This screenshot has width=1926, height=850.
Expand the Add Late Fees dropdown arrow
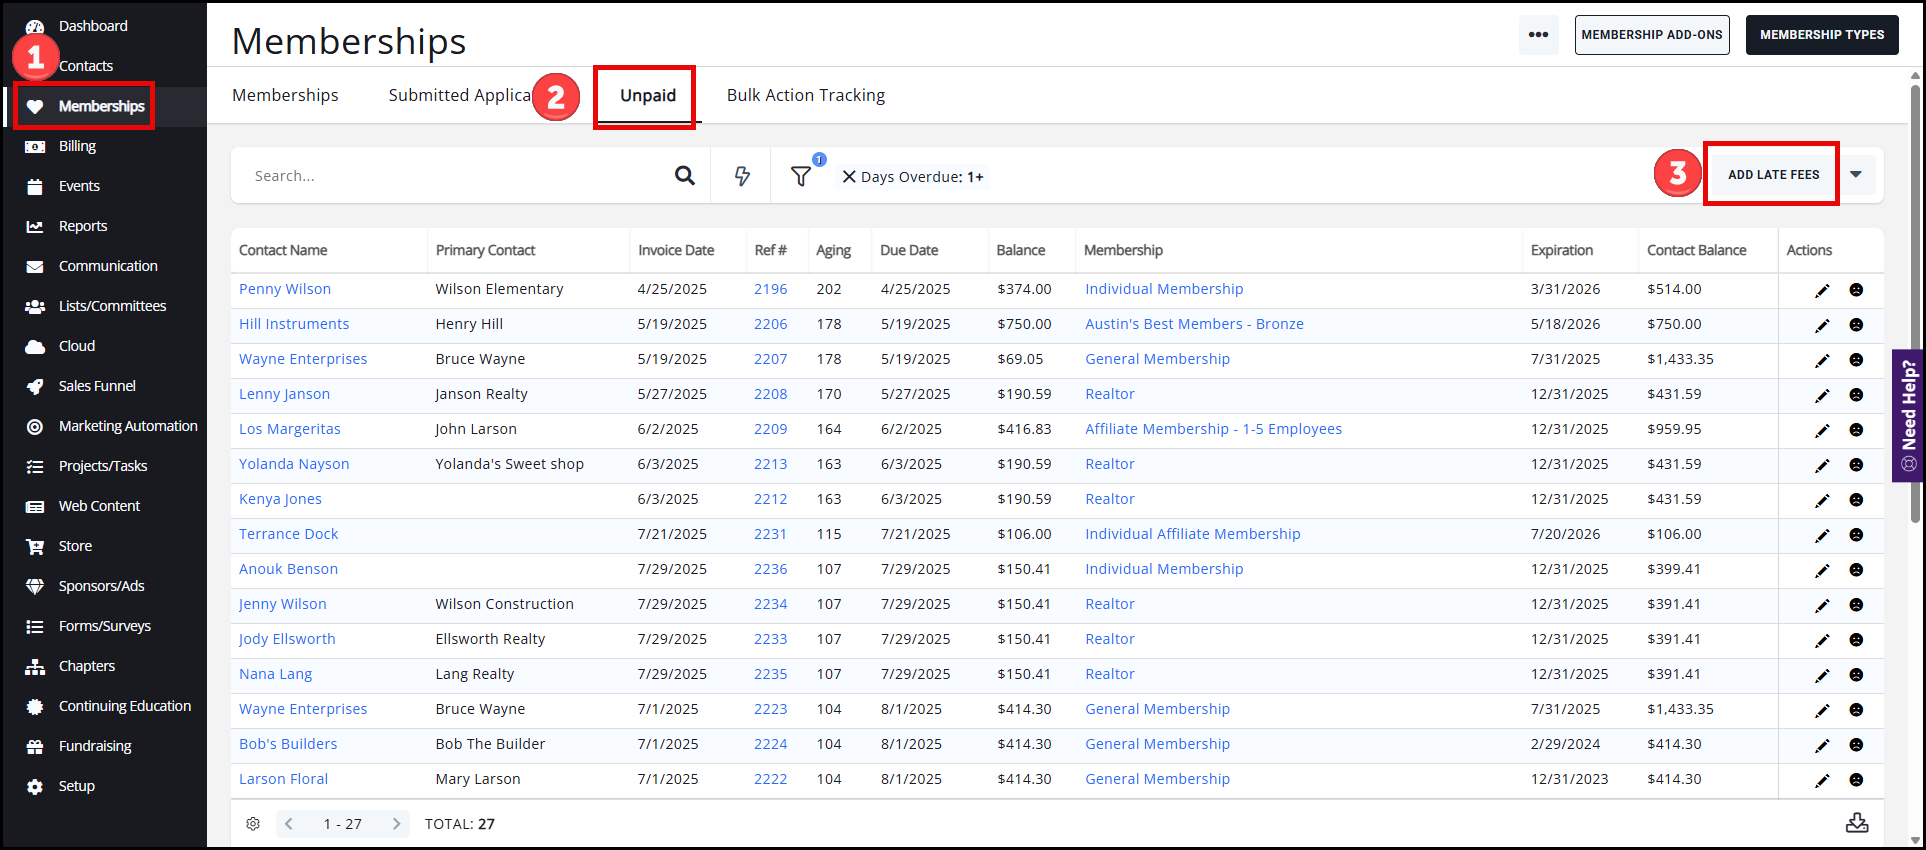pos(1856,175)
